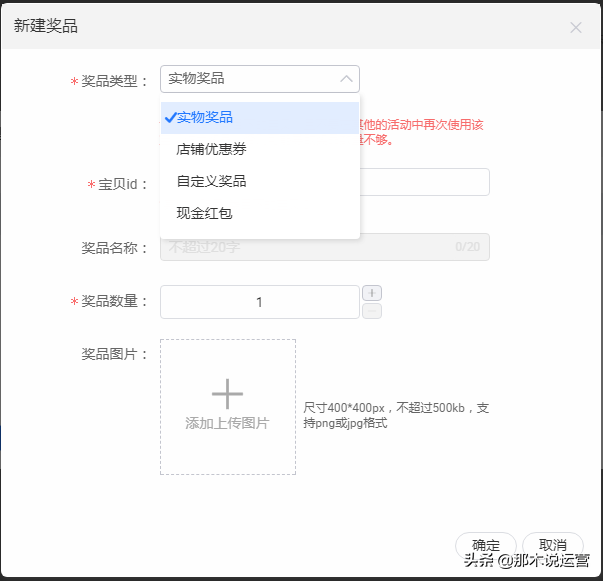Click the plus icon to upload image

point(227,394)
